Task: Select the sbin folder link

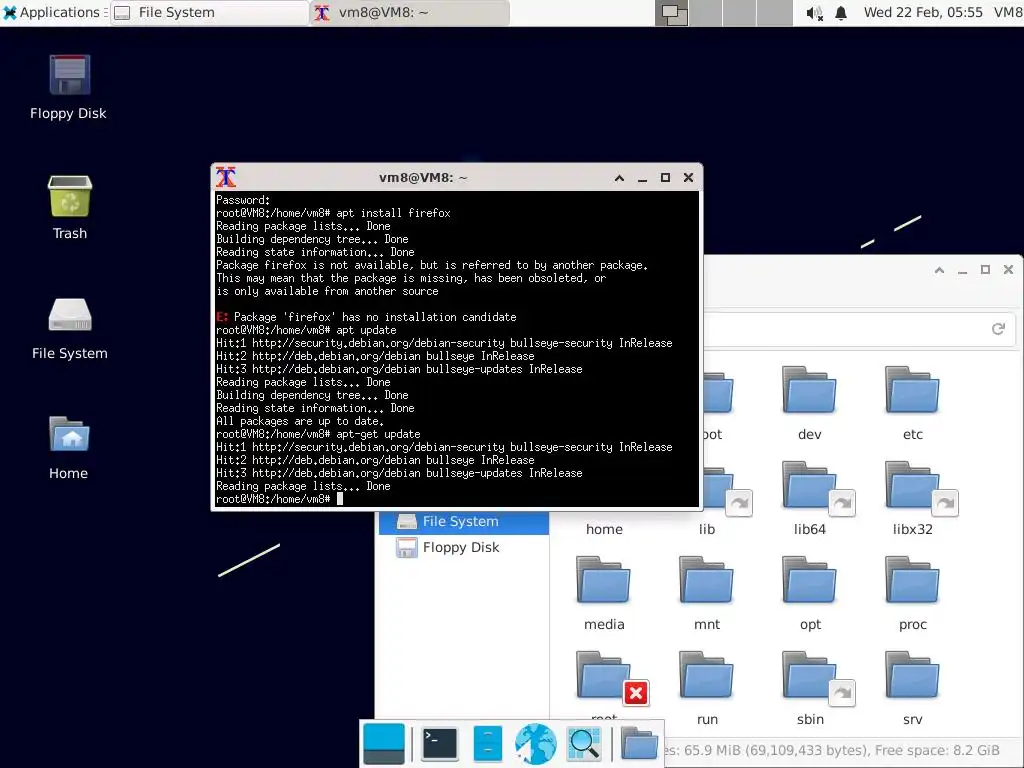Action: (810, 688)
